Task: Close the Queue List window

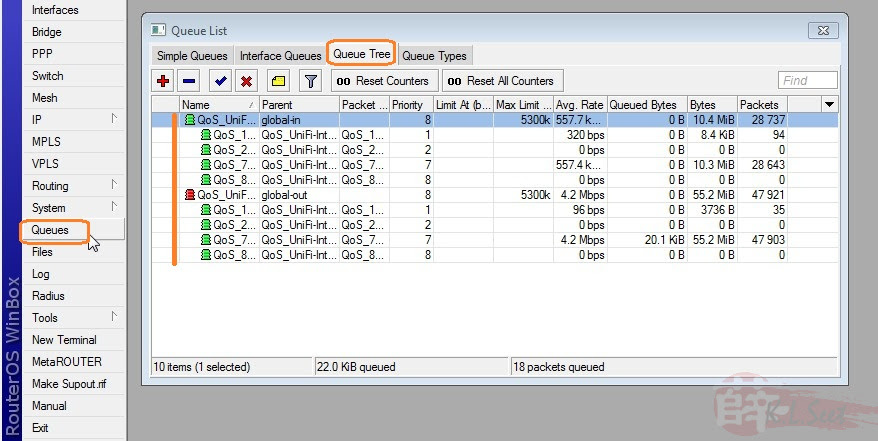Action: 823,30
